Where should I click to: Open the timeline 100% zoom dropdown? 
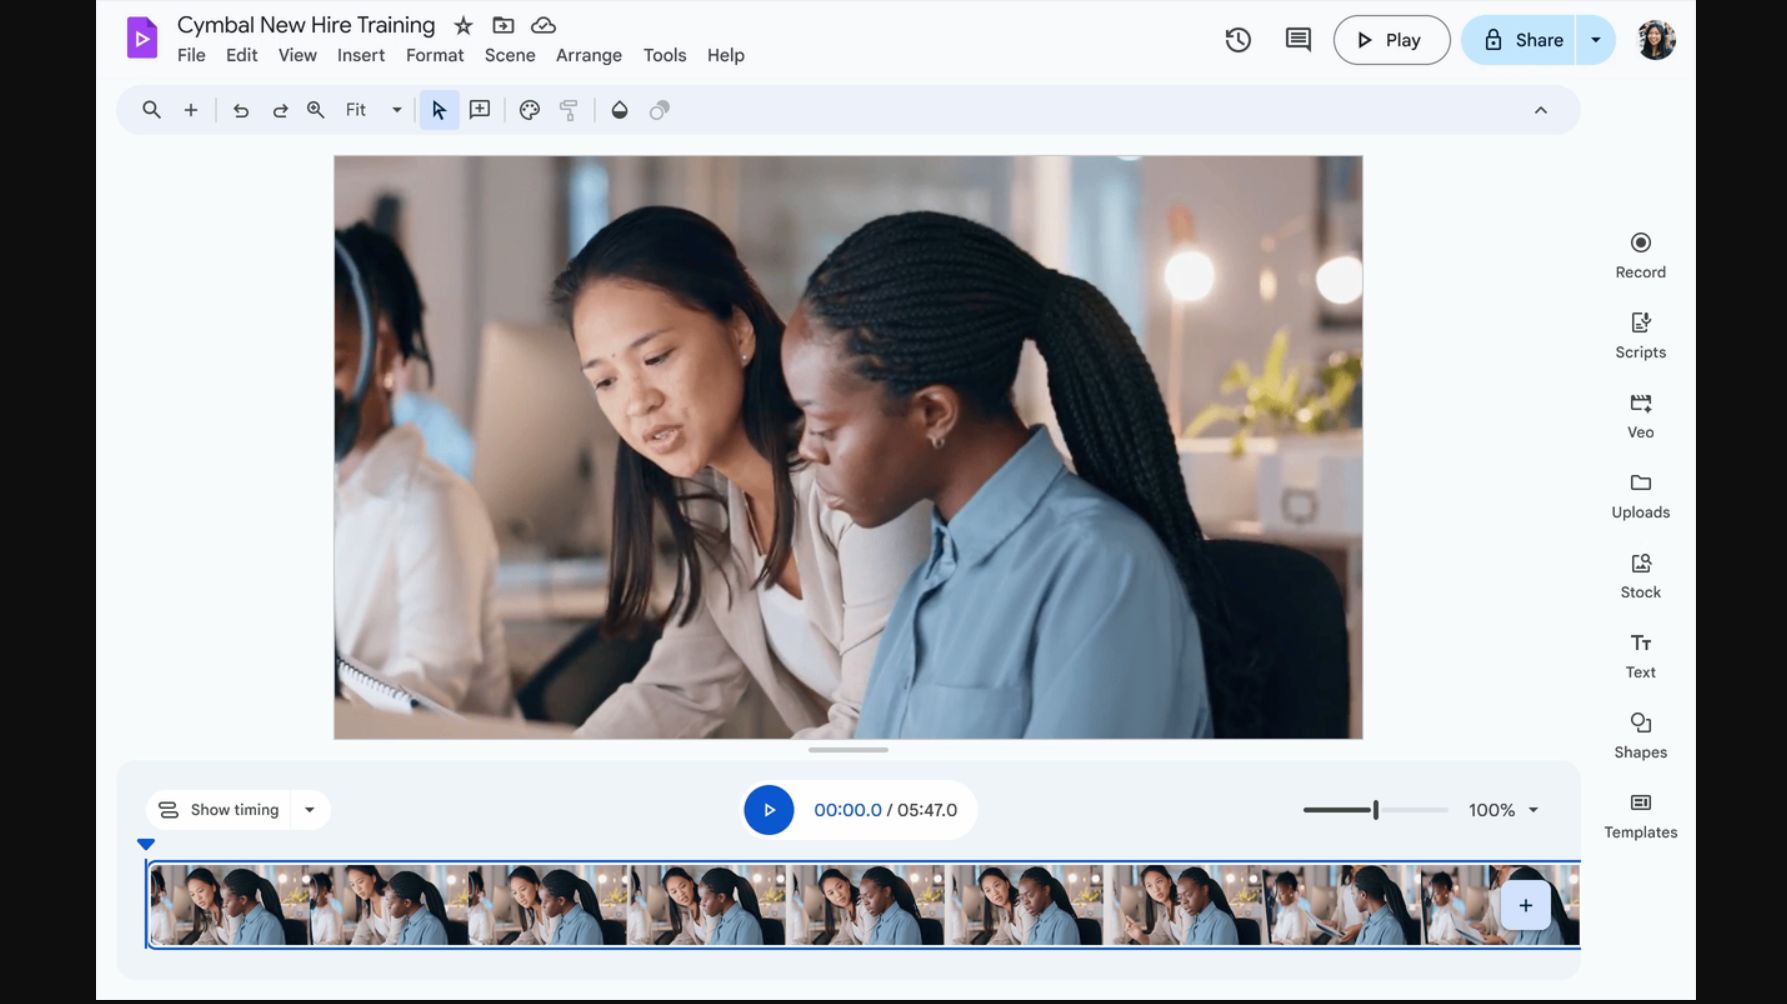(x=1533, y=810)
